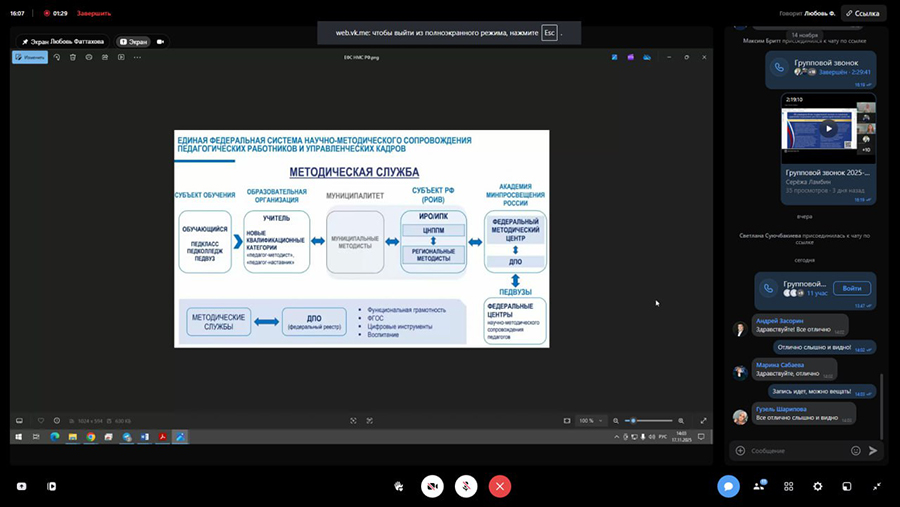Turn on the camera
The height and width of the screenshot is (507, 900).
click(432, 486)
